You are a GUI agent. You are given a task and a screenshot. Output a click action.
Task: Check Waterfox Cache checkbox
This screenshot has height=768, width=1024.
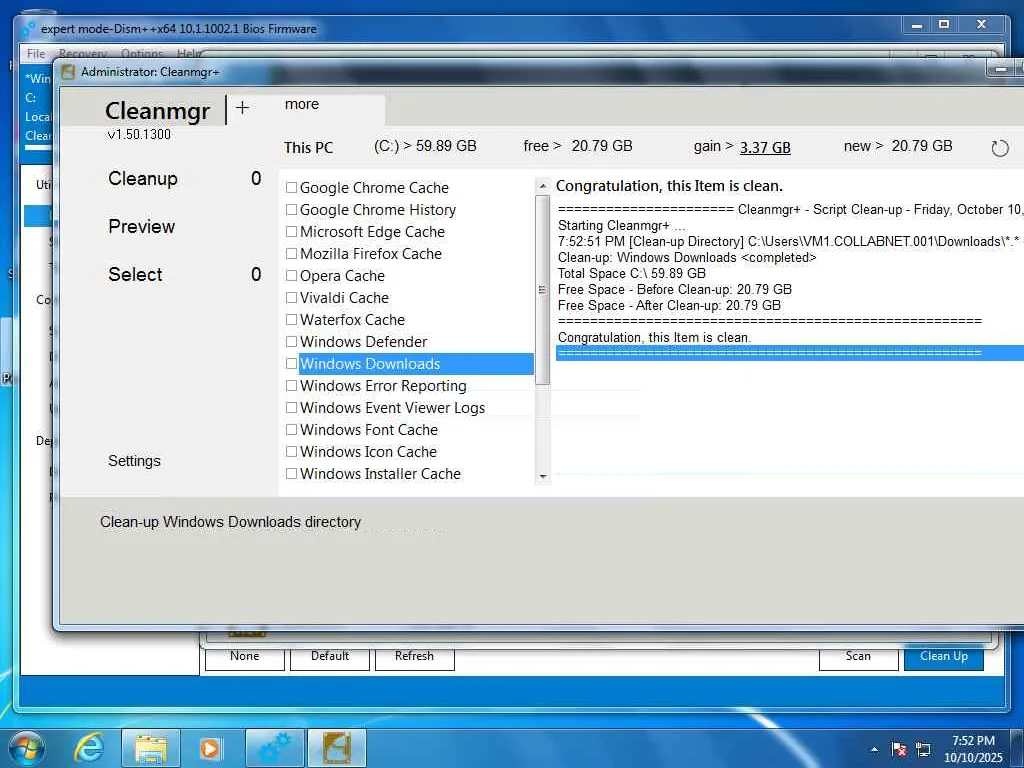click(x=291, y=320)
